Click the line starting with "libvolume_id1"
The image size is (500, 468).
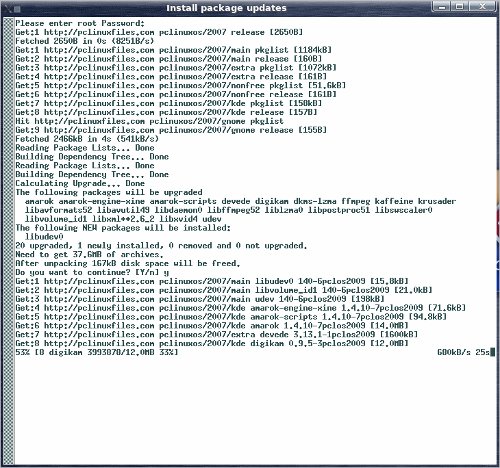click(x=123, y=219)
